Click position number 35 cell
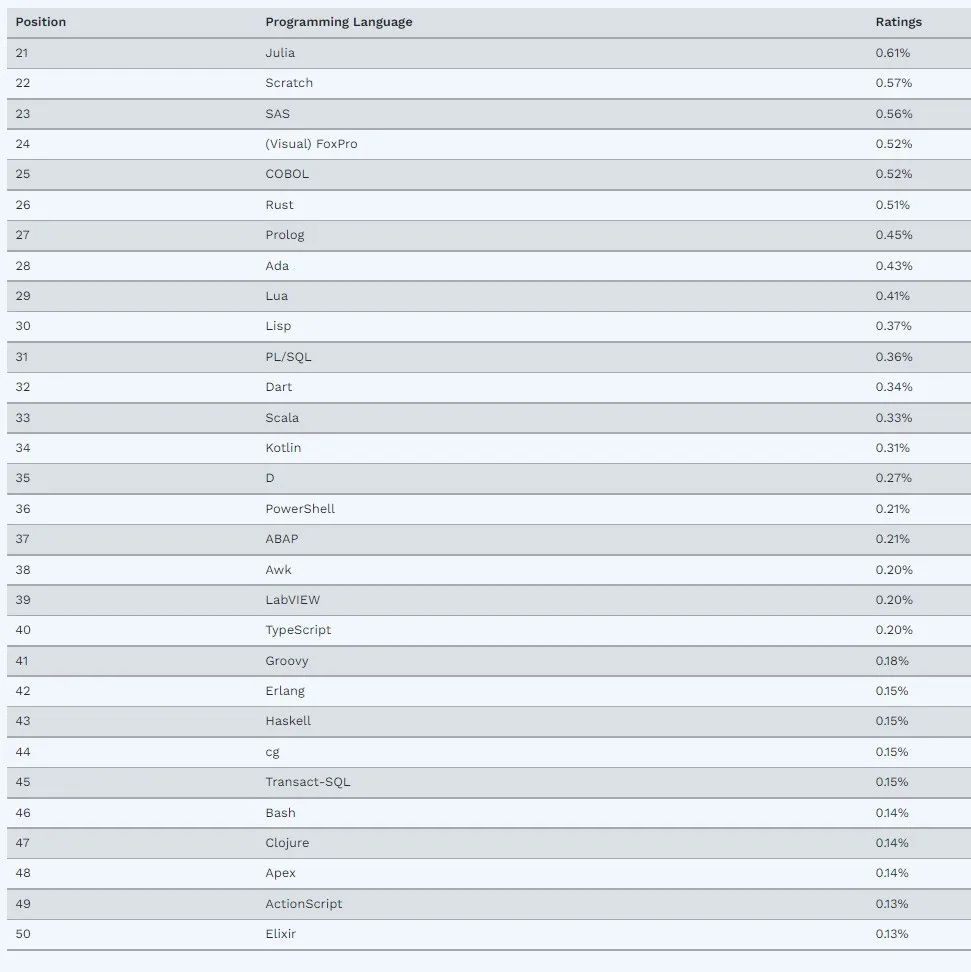 (23, 478)
